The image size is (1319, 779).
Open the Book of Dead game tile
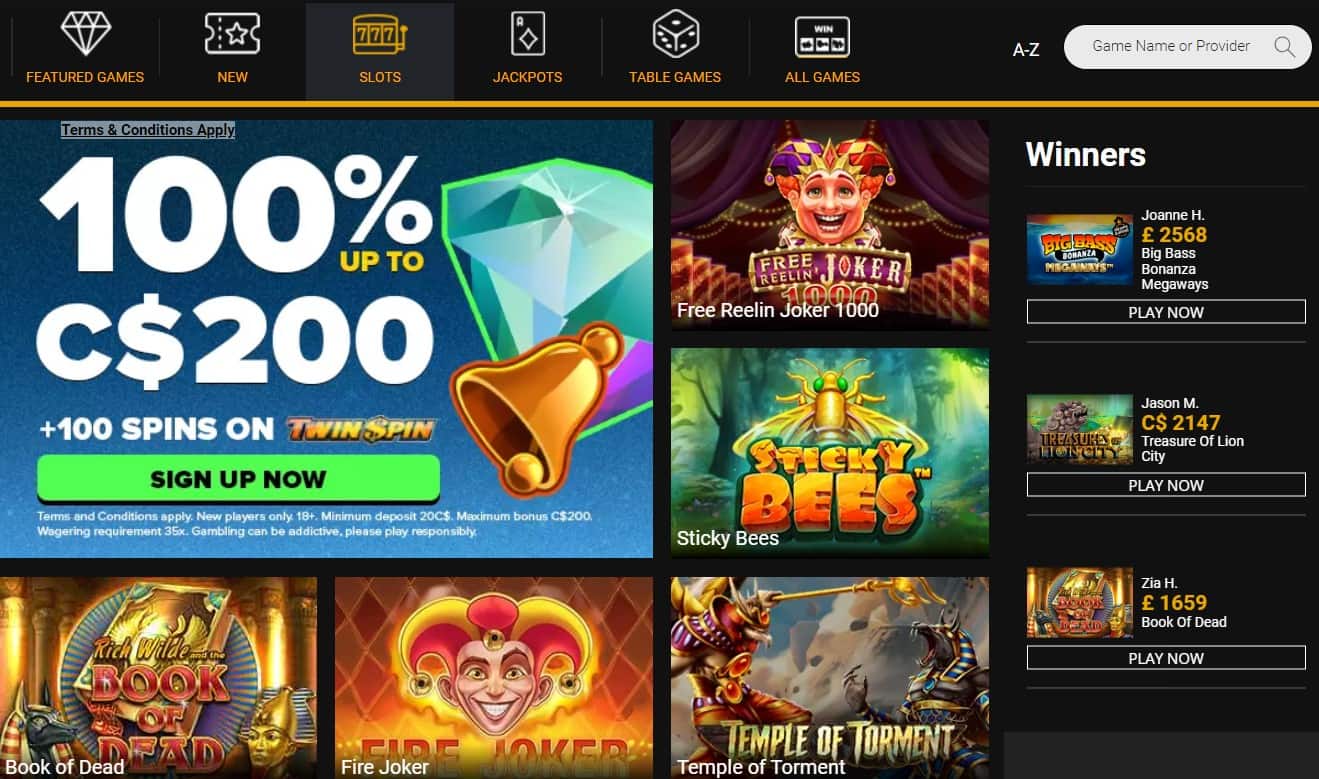pos(158,678)
